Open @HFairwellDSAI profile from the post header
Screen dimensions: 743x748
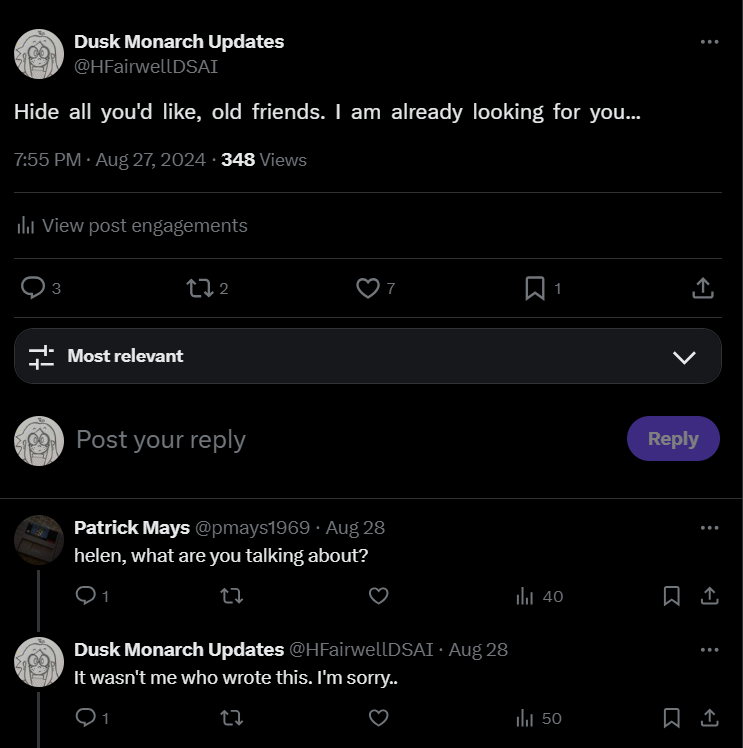(146, 67)
